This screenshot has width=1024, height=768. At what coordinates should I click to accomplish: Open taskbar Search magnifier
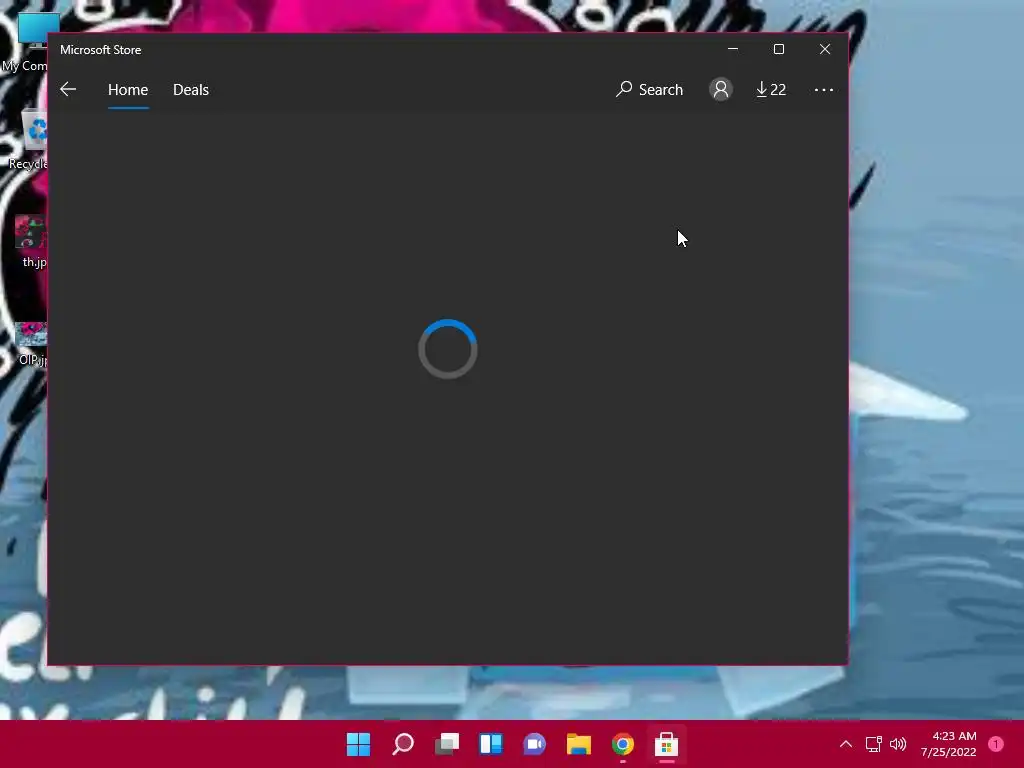(402, 744)
